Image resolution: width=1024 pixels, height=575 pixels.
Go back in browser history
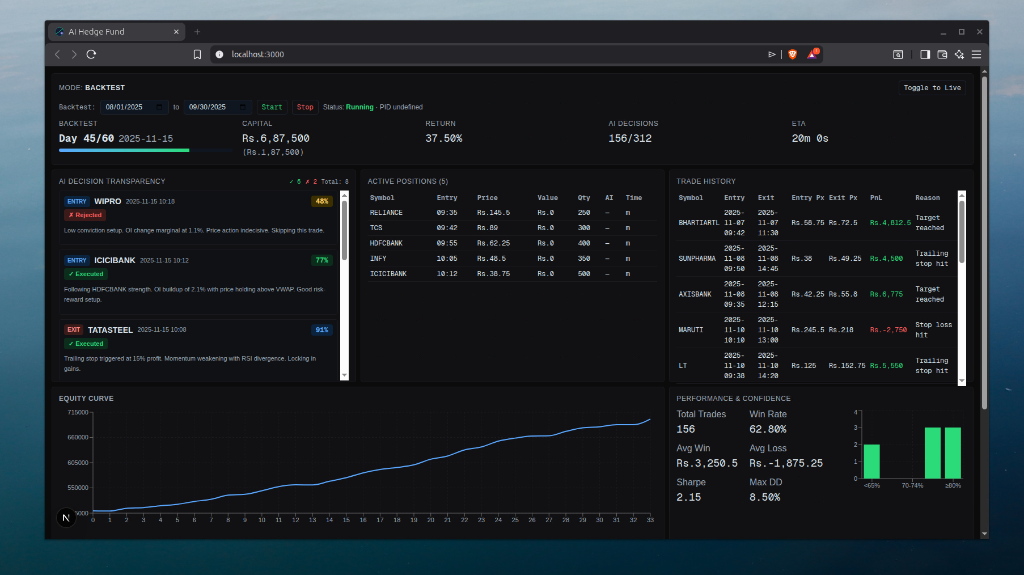pyautogui.click(x=57, y=54)
